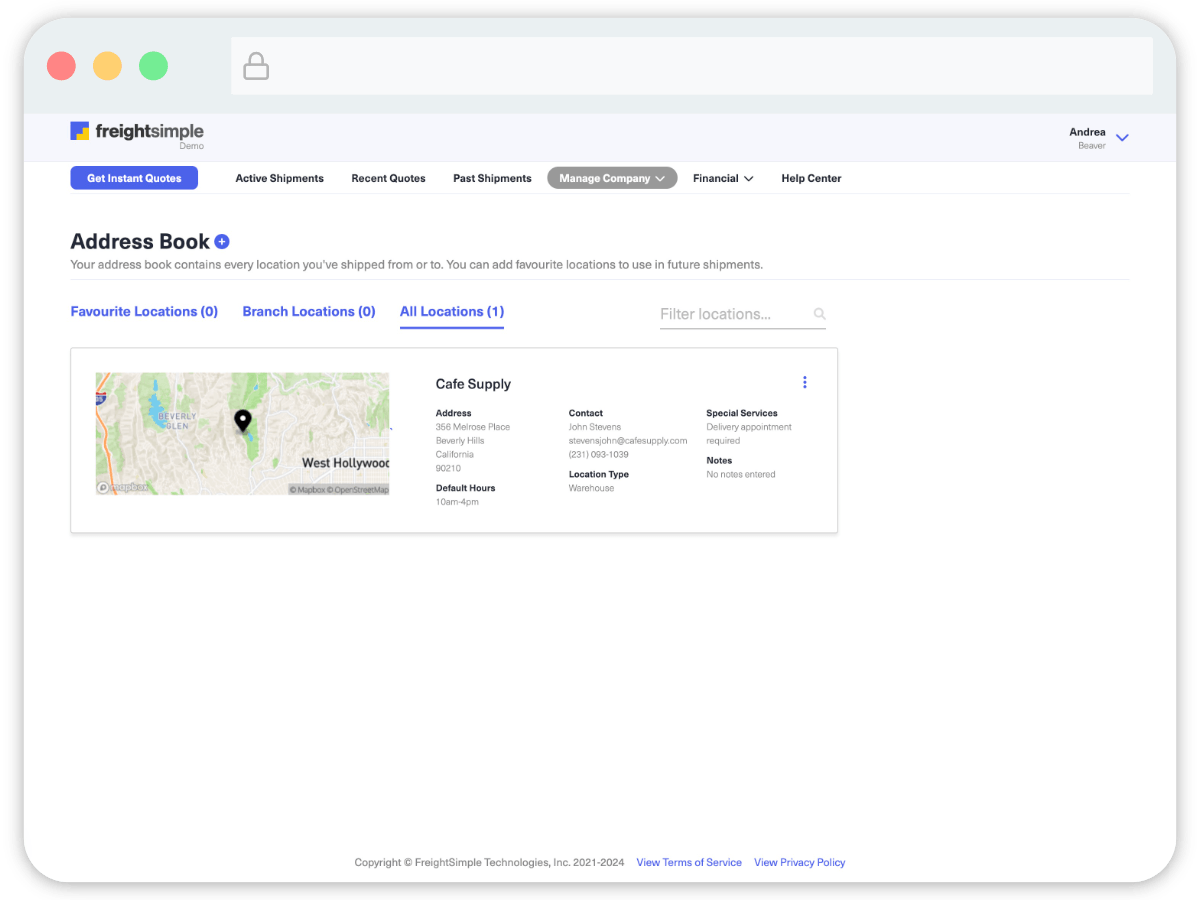1200x900 pixels.
Task: Expand the Andrea user account dropdown
Action: tap(1121, 138)
